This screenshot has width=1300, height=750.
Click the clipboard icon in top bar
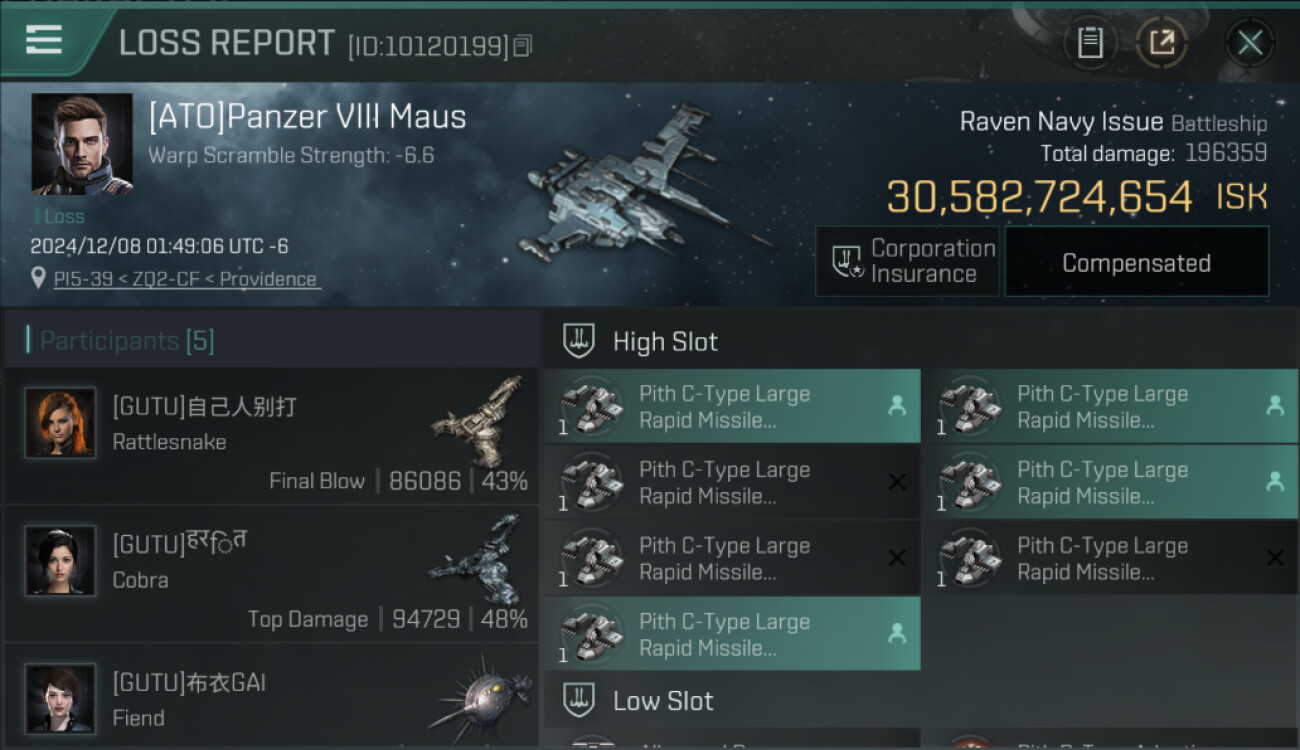1090,43
